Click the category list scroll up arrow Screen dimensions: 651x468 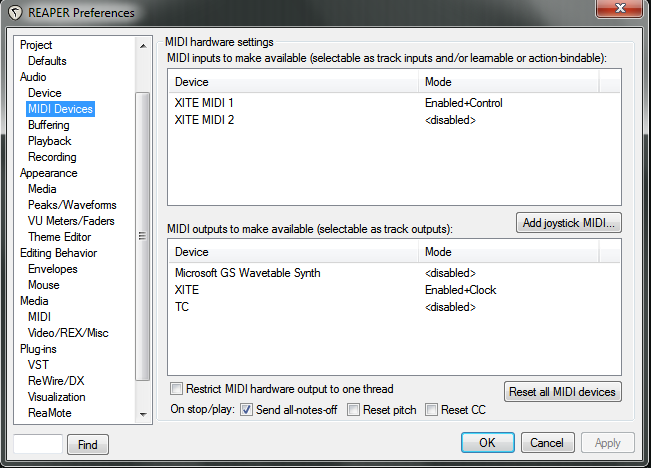pyautogui.click(x=143, y=46)
